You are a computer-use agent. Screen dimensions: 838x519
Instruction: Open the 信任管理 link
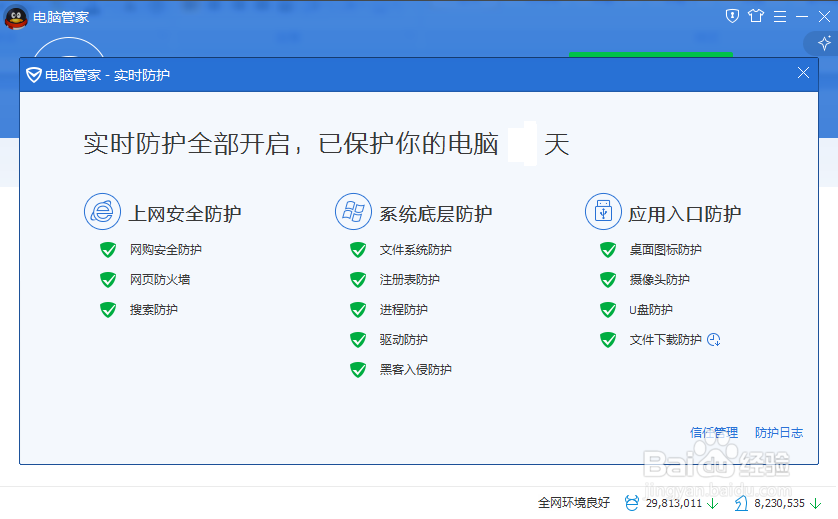(714, 432)
